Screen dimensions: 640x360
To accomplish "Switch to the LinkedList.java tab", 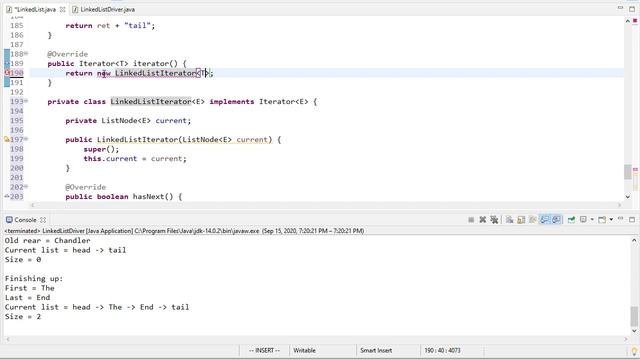I will click(x=35, y=9).
